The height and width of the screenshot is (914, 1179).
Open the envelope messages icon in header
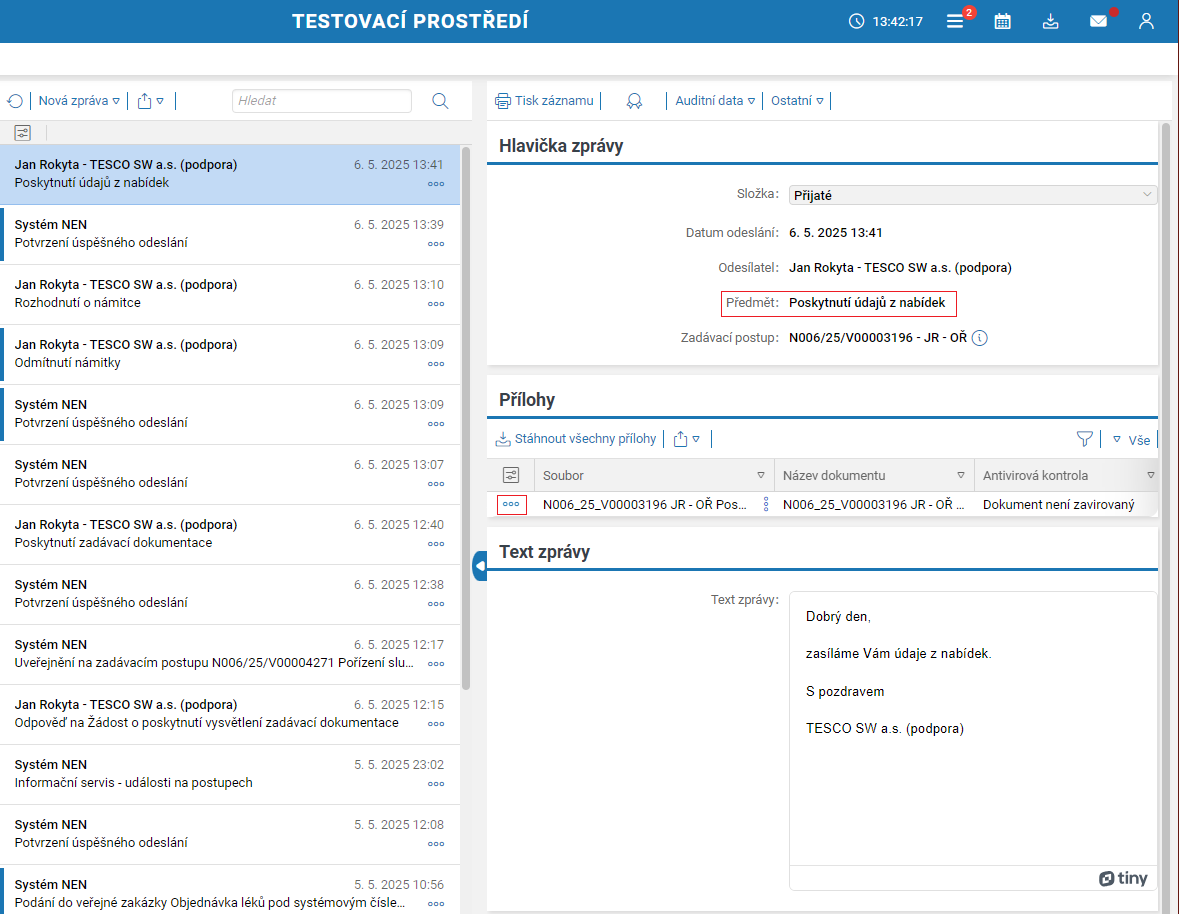[1098, 21]
